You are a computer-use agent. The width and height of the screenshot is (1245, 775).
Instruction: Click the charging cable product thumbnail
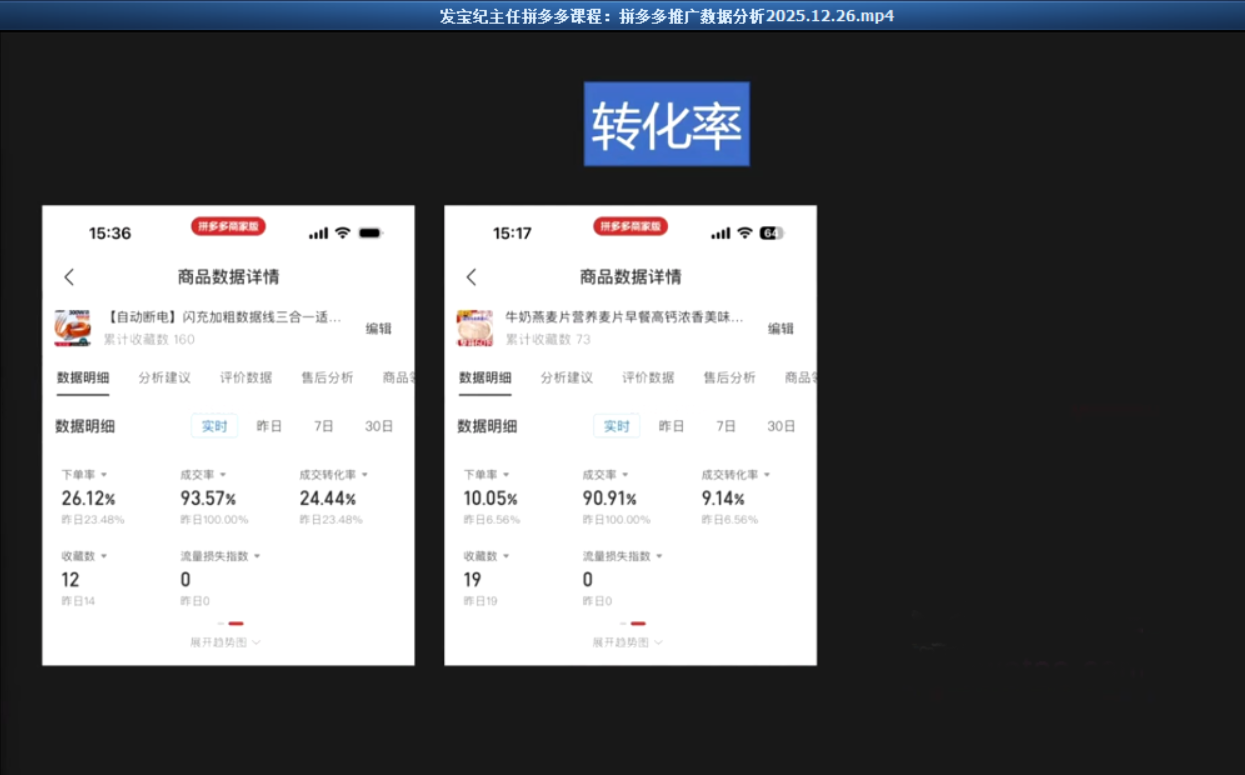click(x=73, y=328)
